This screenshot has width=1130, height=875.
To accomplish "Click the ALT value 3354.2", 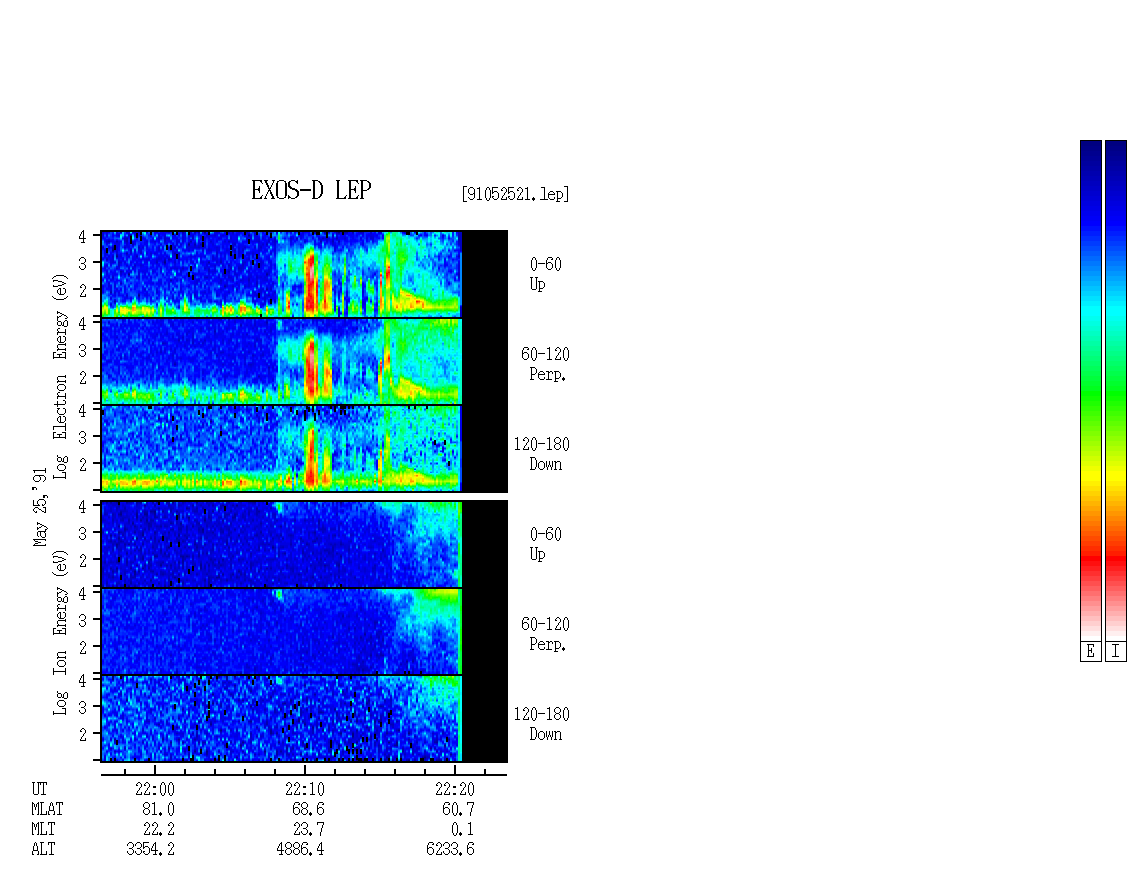I will [151, 849].
